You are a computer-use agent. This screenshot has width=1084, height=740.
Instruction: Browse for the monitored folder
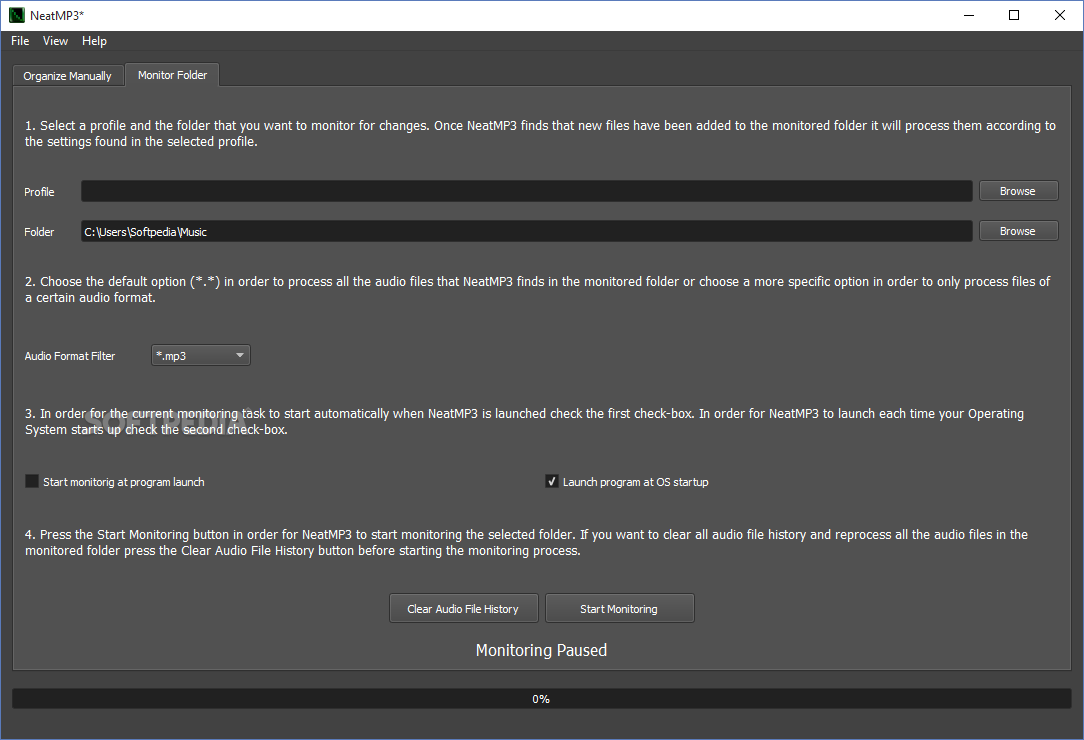click(x=1018, y=231)
